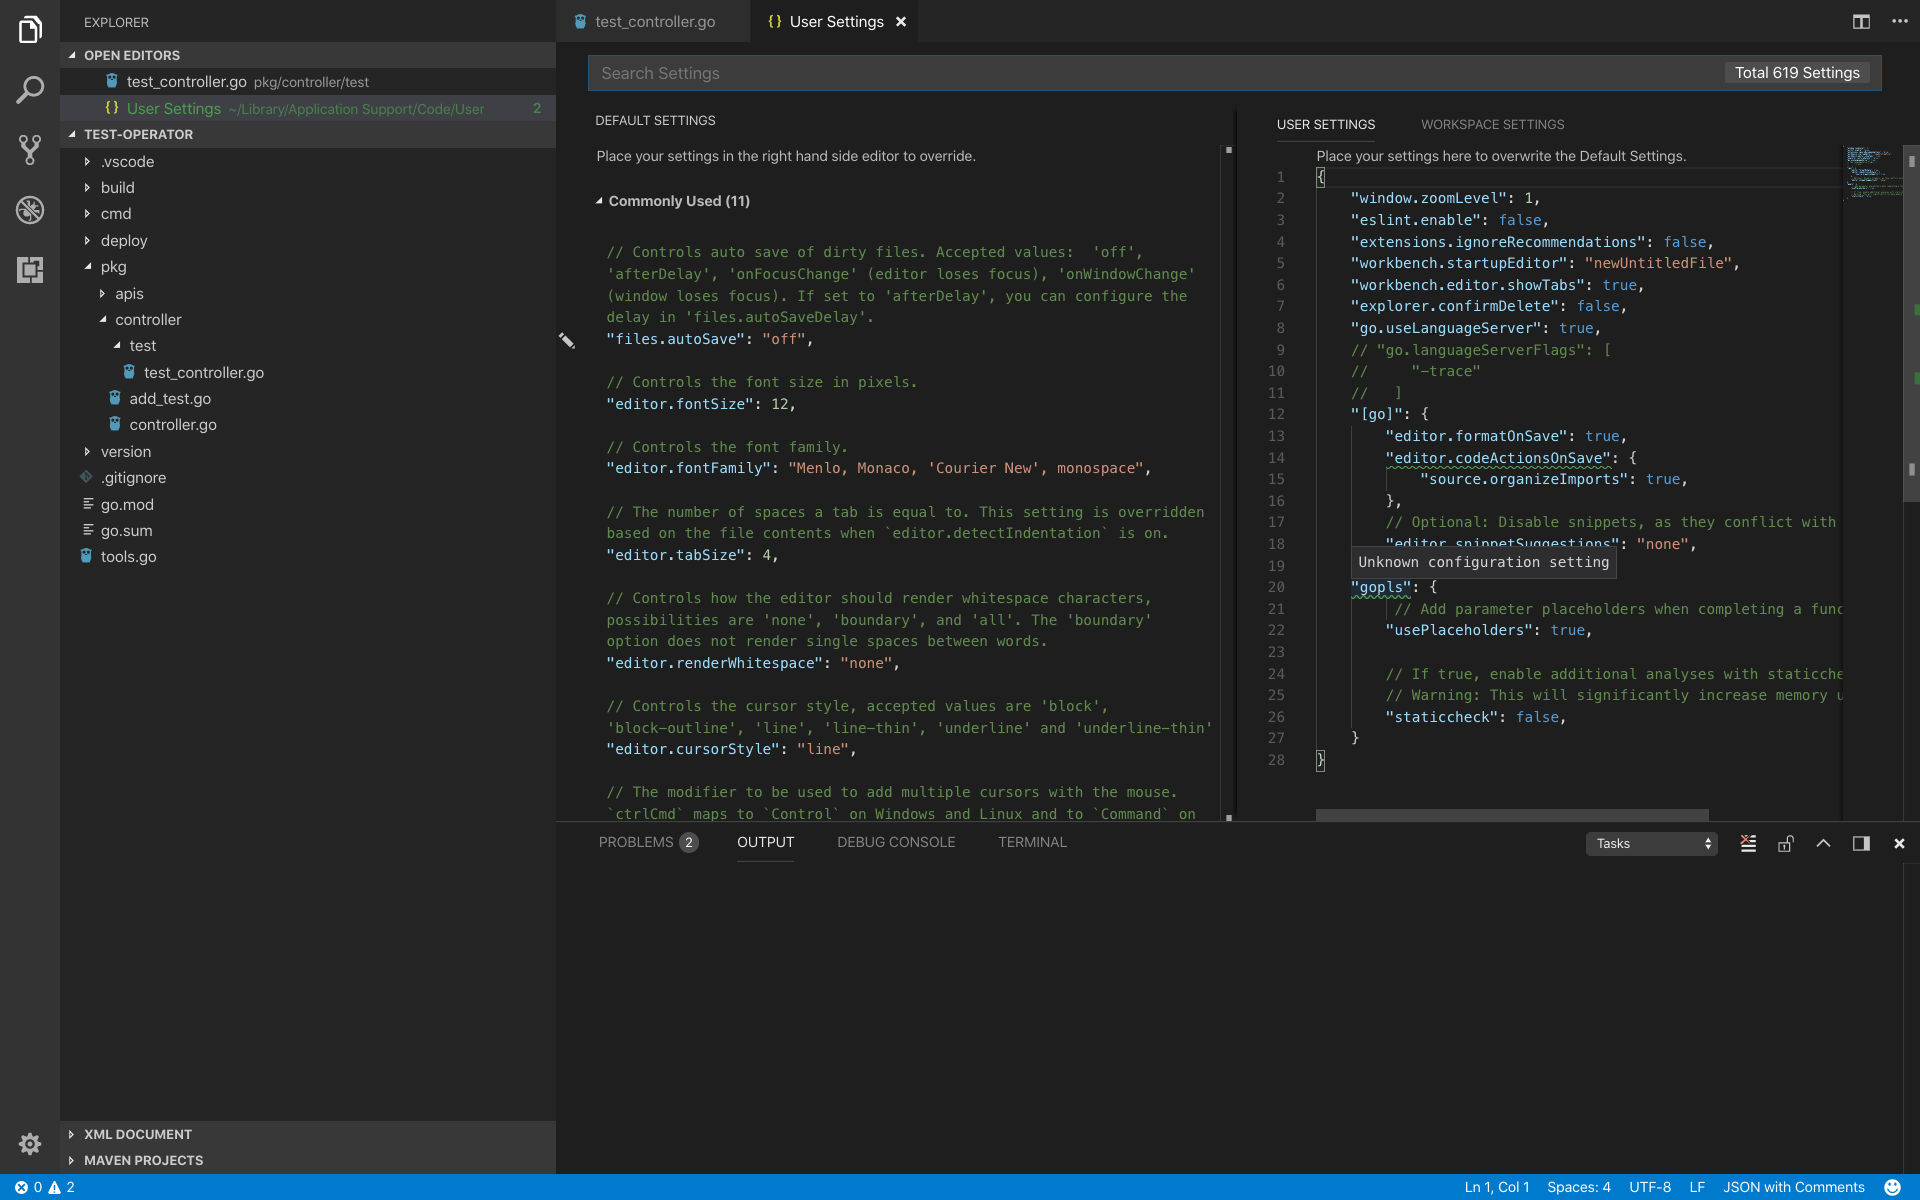Open the Debug view in the activity bar
The width and height of the screenshot is (1920, 1200).
pyautogui.click(x=30, y=210)
